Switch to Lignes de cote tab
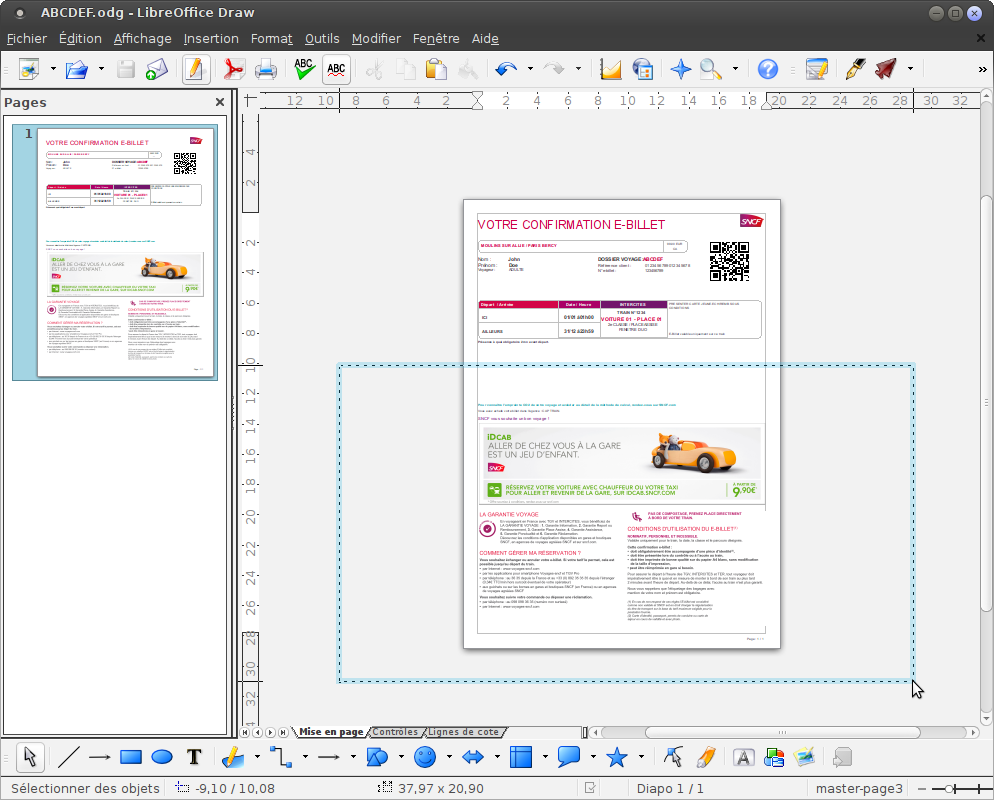This screenshot has height=800, width=994. (463, 732)
